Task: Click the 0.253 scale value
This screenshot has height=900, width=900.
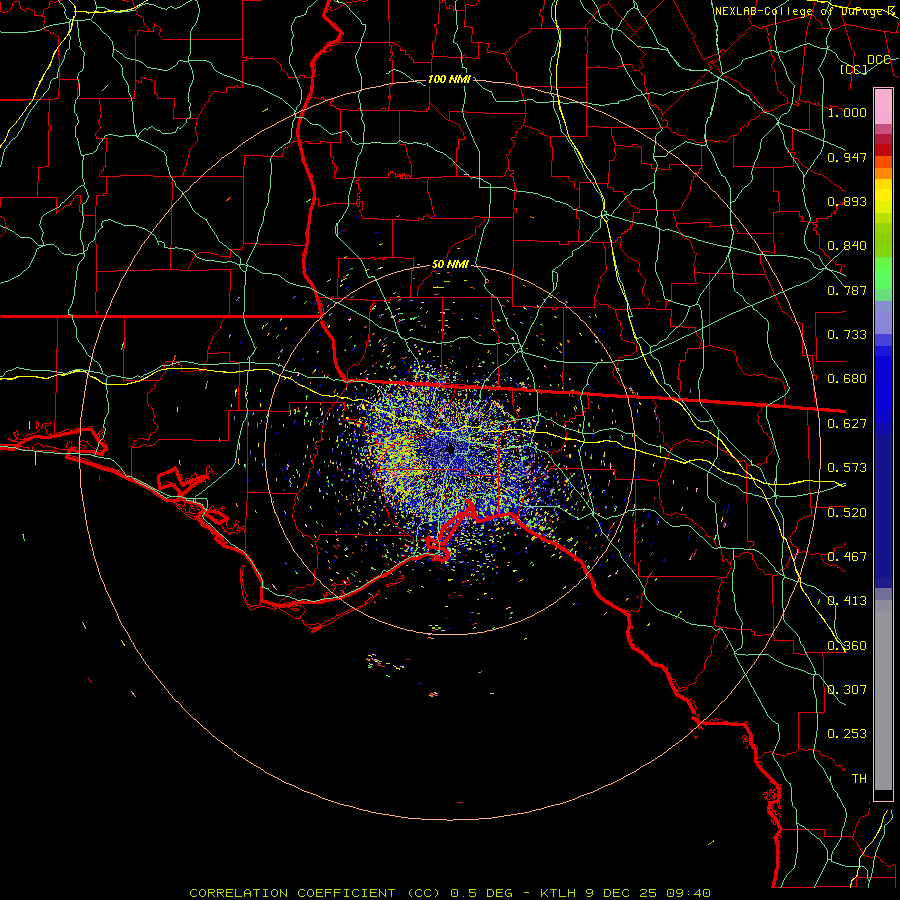Action: [847, 734]
